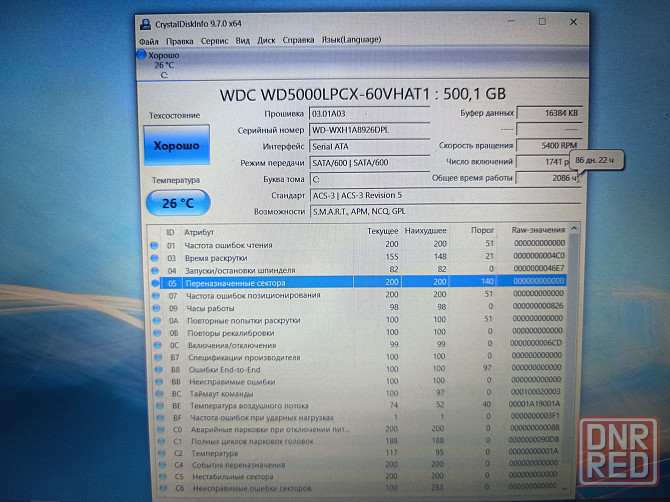
Task: Click status icon for Время раскрутки row
Action: [x=153, y=257]
